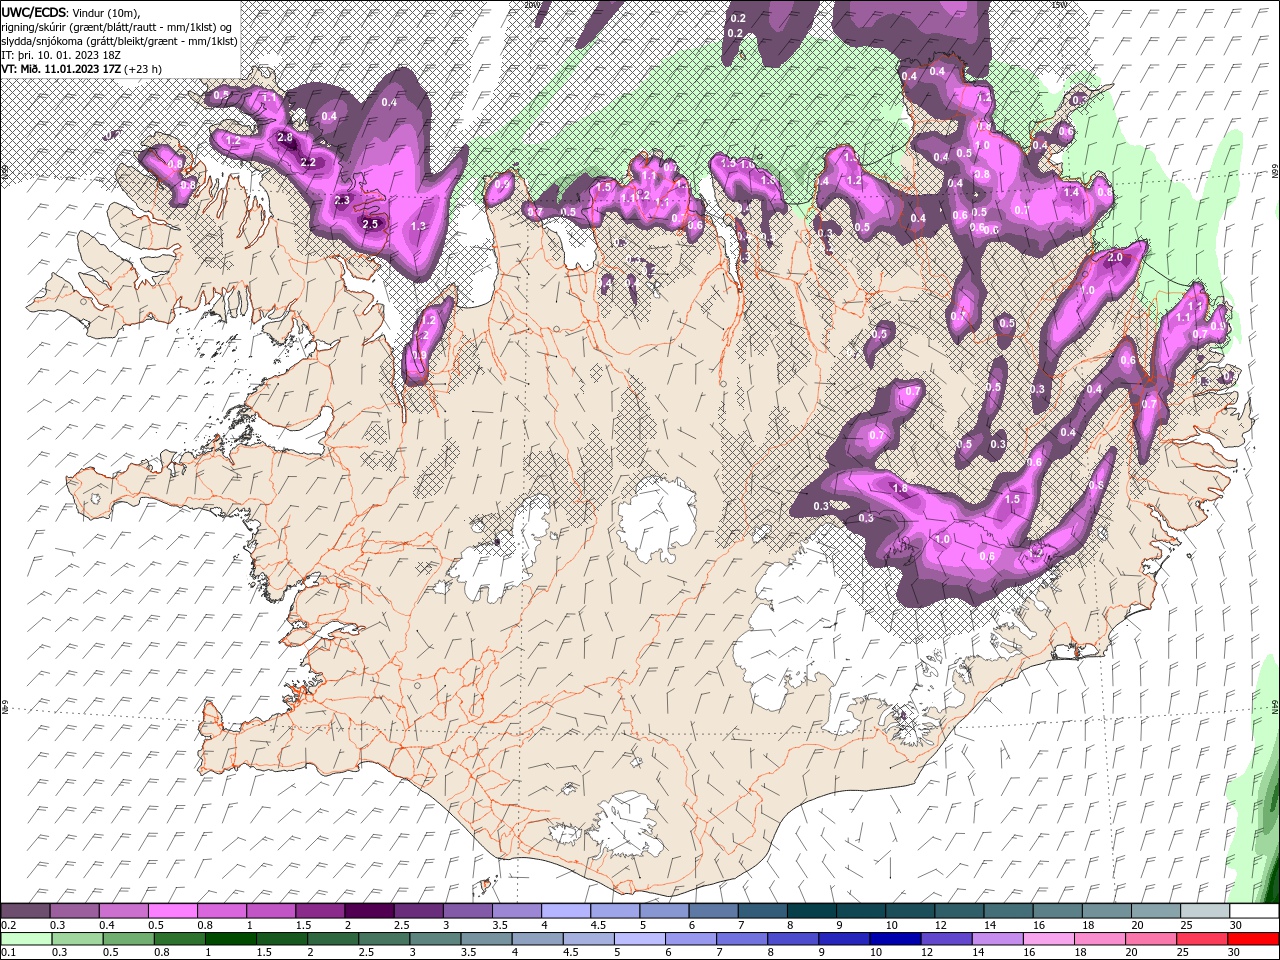The width and height of the screenshot is (1280, 960).
Task: Select the '(+23 h)' forecast offset text
Action: point(144,69)
